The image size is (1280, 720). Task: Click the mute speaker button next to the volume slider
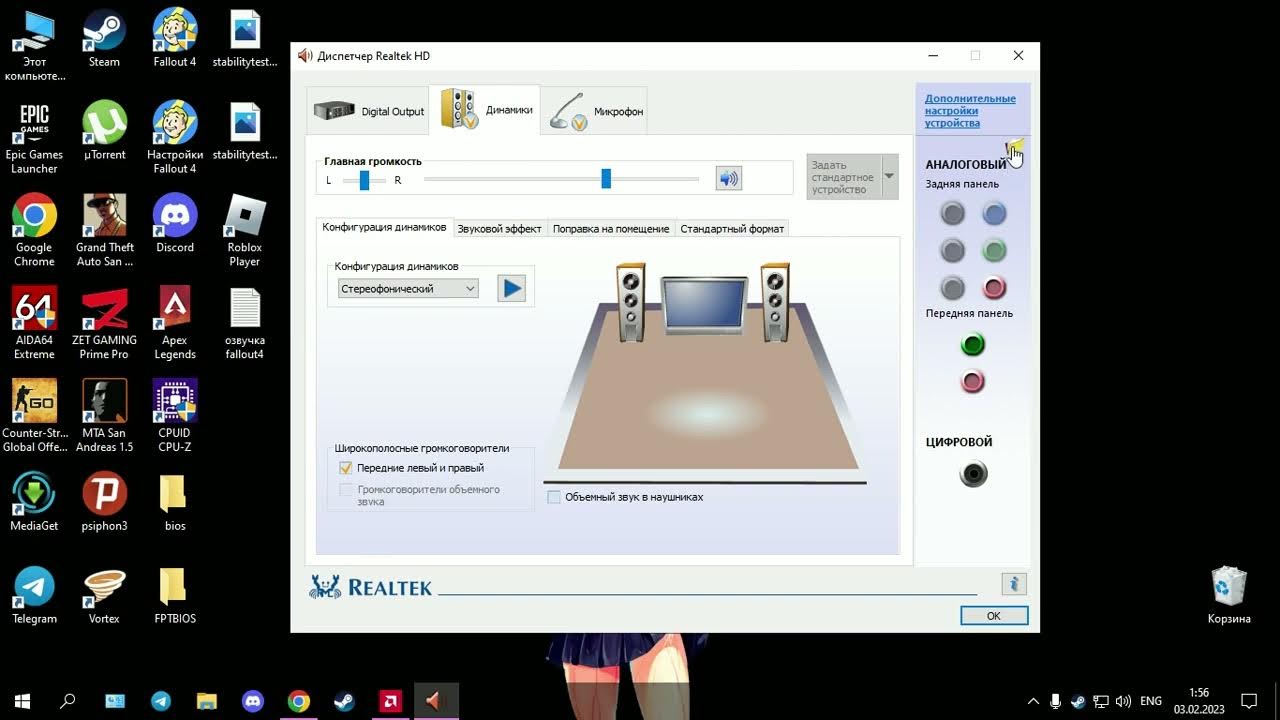click(x=729, y=179)
